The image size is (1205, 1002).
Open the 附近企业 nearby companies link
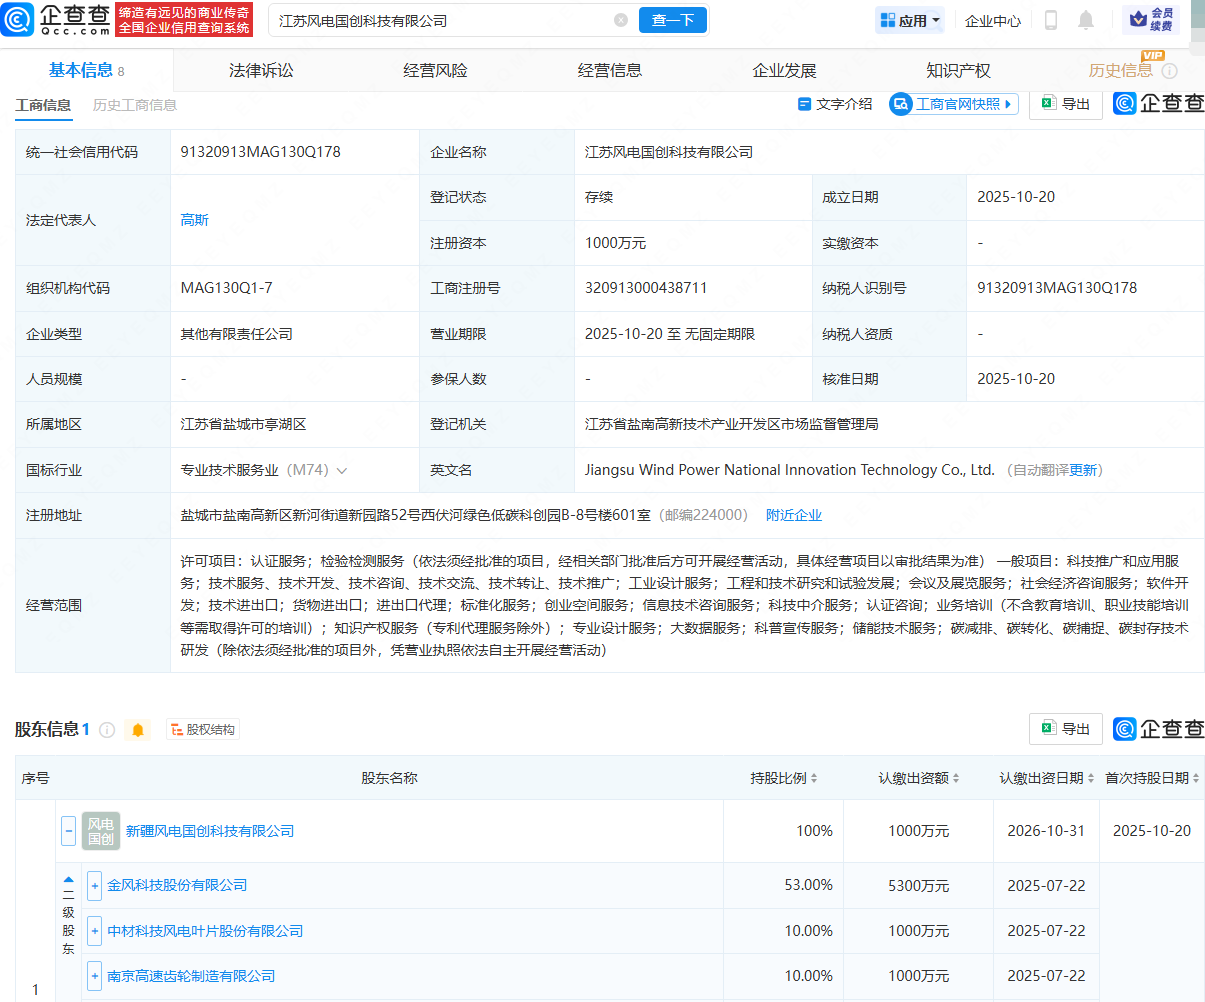(x=794, y=515)
